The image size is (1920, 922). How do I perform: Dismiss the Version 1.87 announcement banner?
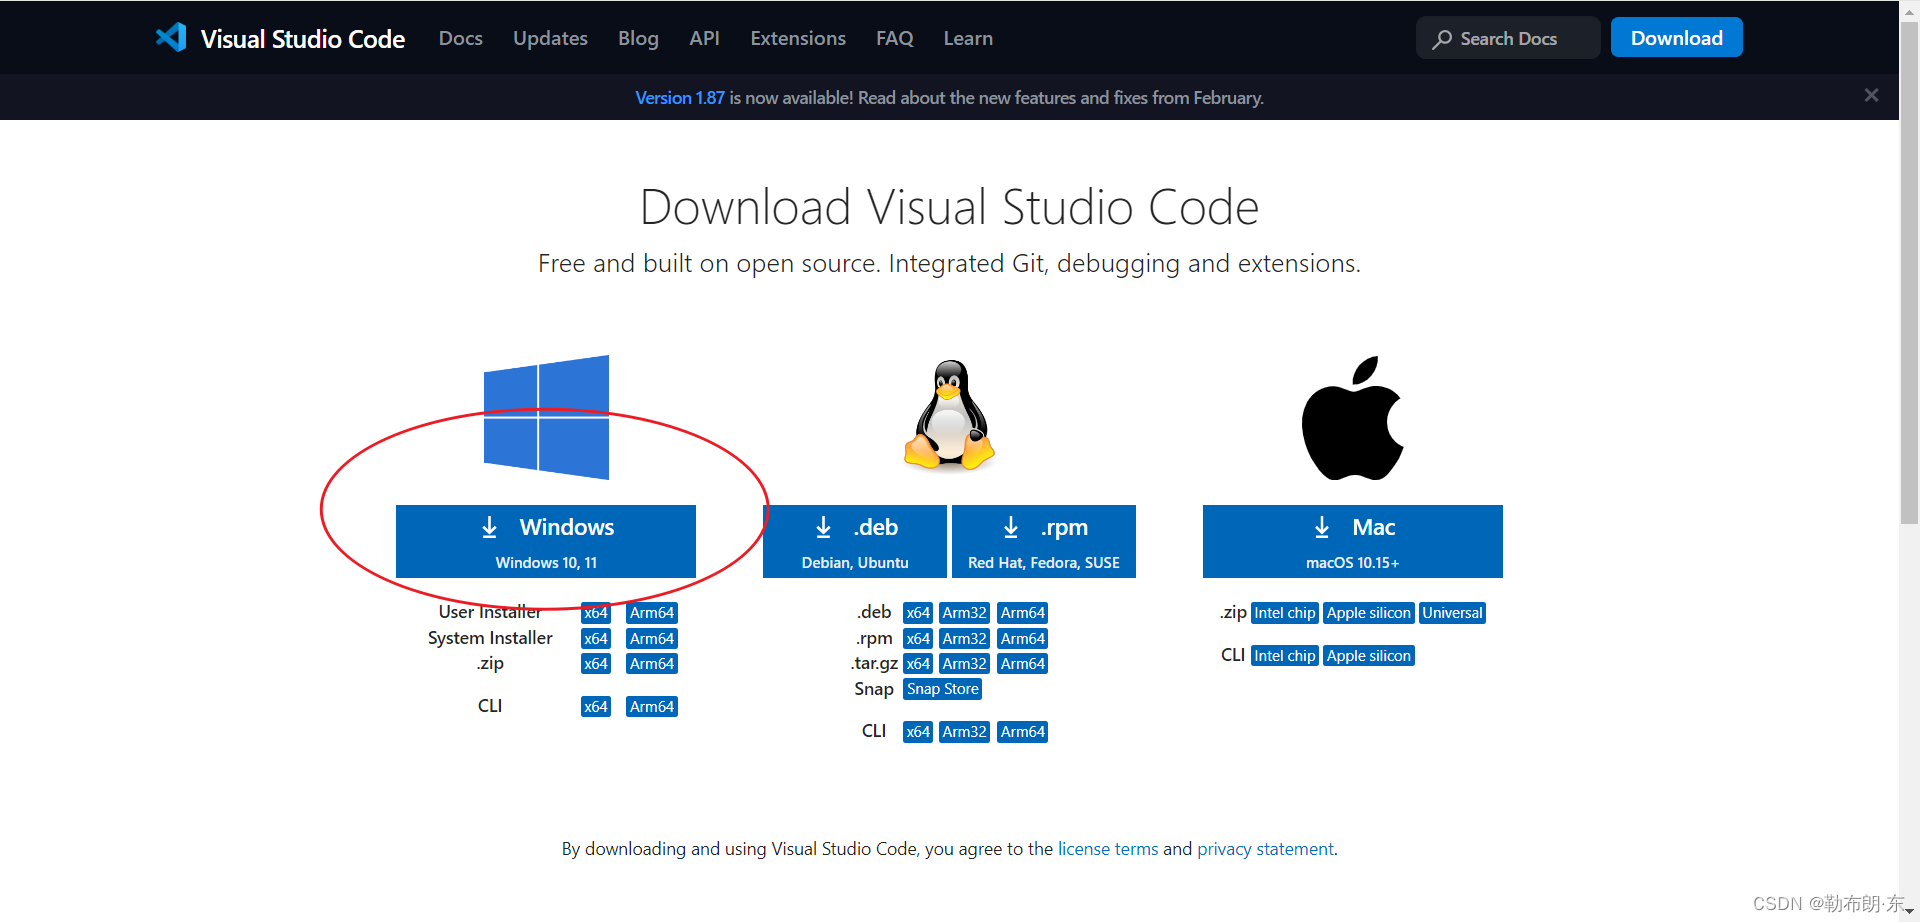(x=1871, y=95)
